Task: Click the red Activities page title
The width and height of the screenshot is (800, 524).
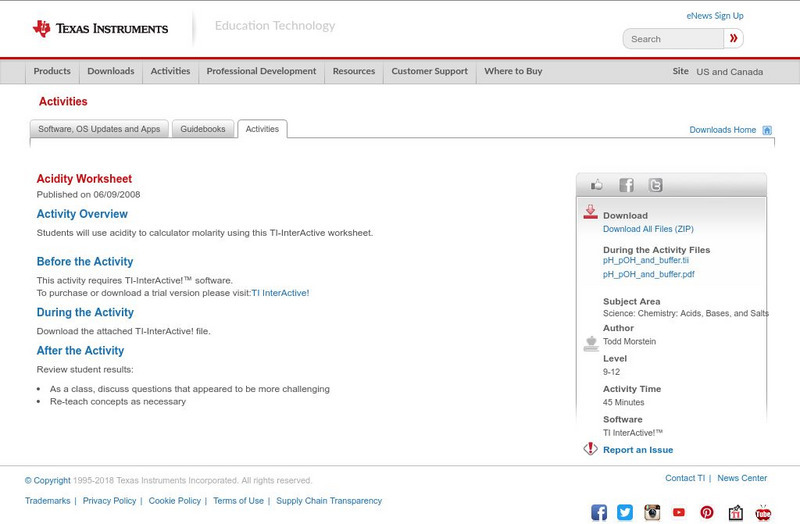Action: pos(63,101)
